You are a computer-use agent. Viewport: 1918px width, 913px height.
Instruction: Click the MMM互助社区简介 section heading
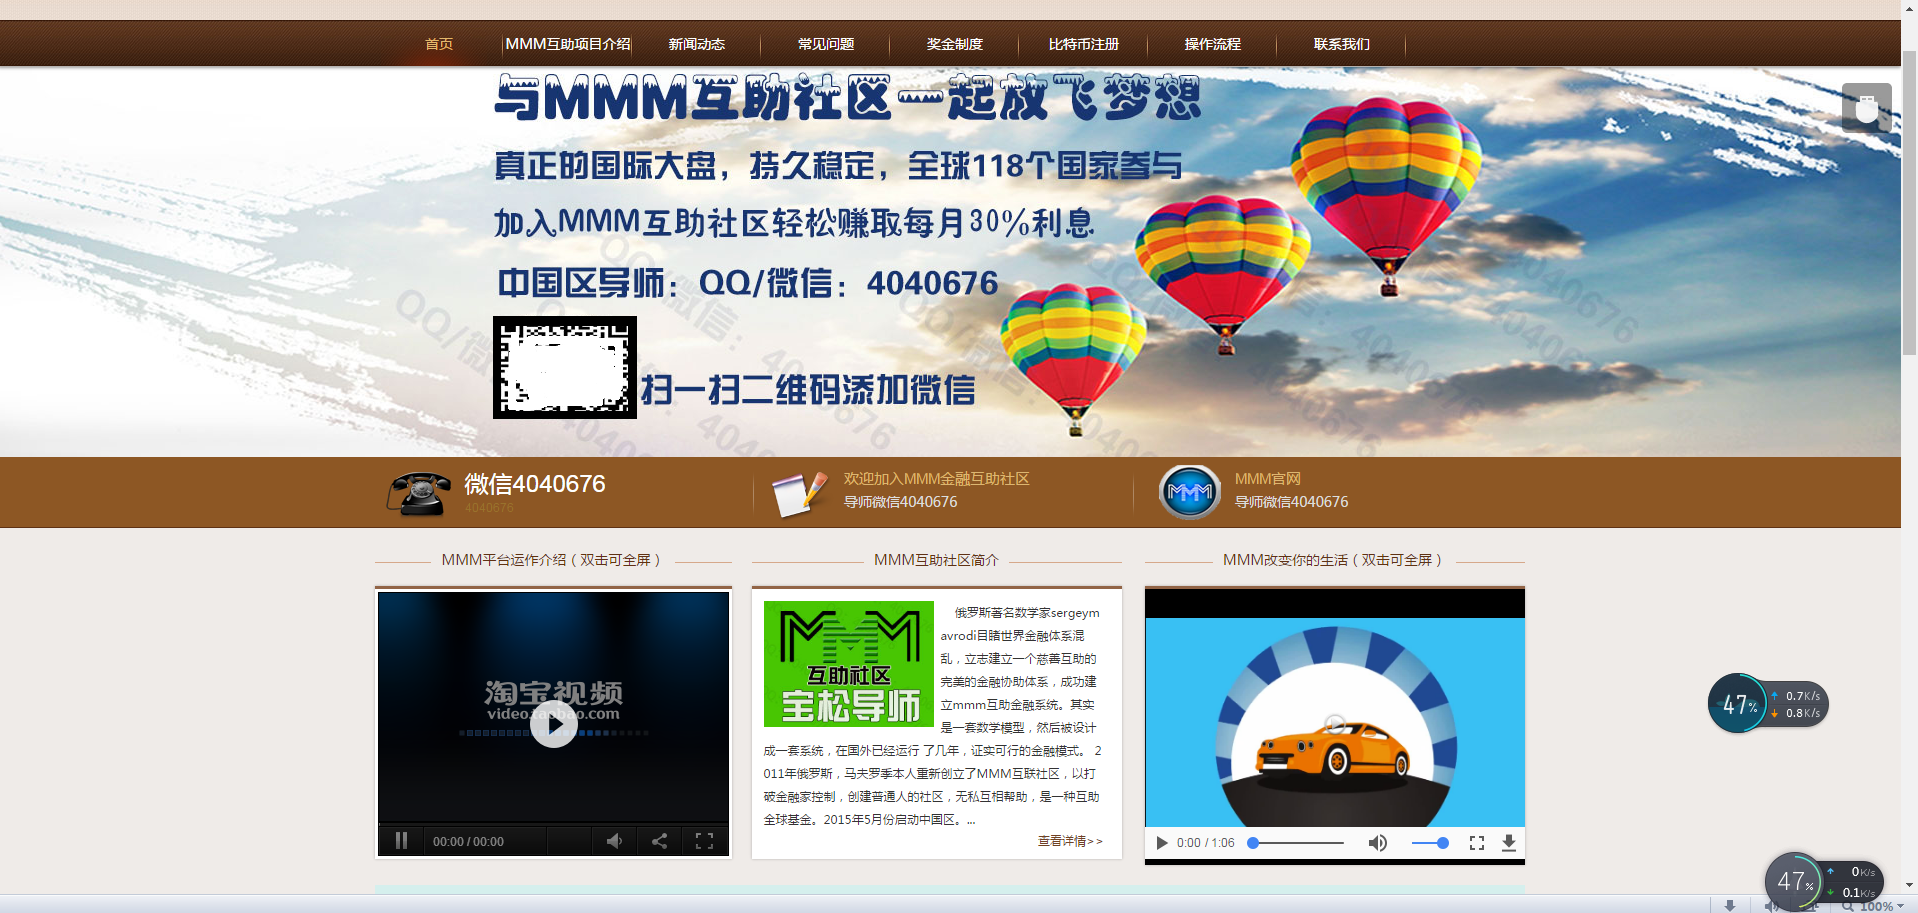(936, 560)
